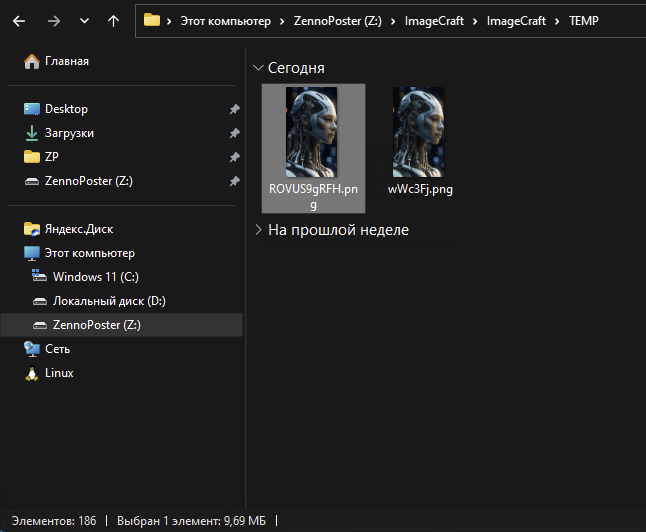This screenshot has width=646, height=532.
Task: Go up one folder level
Action: pyautogui.click(x=113, y=20)
